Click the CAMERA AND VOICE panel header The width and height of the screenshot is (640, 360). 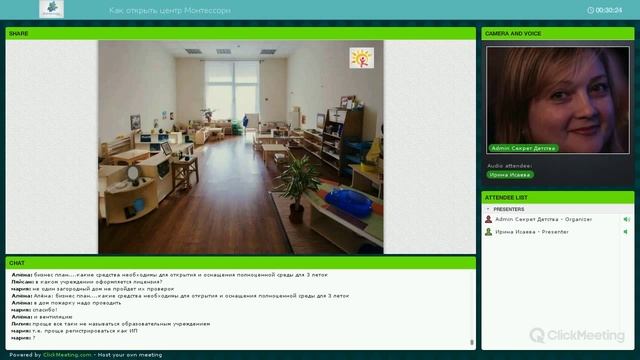point(558,33)
